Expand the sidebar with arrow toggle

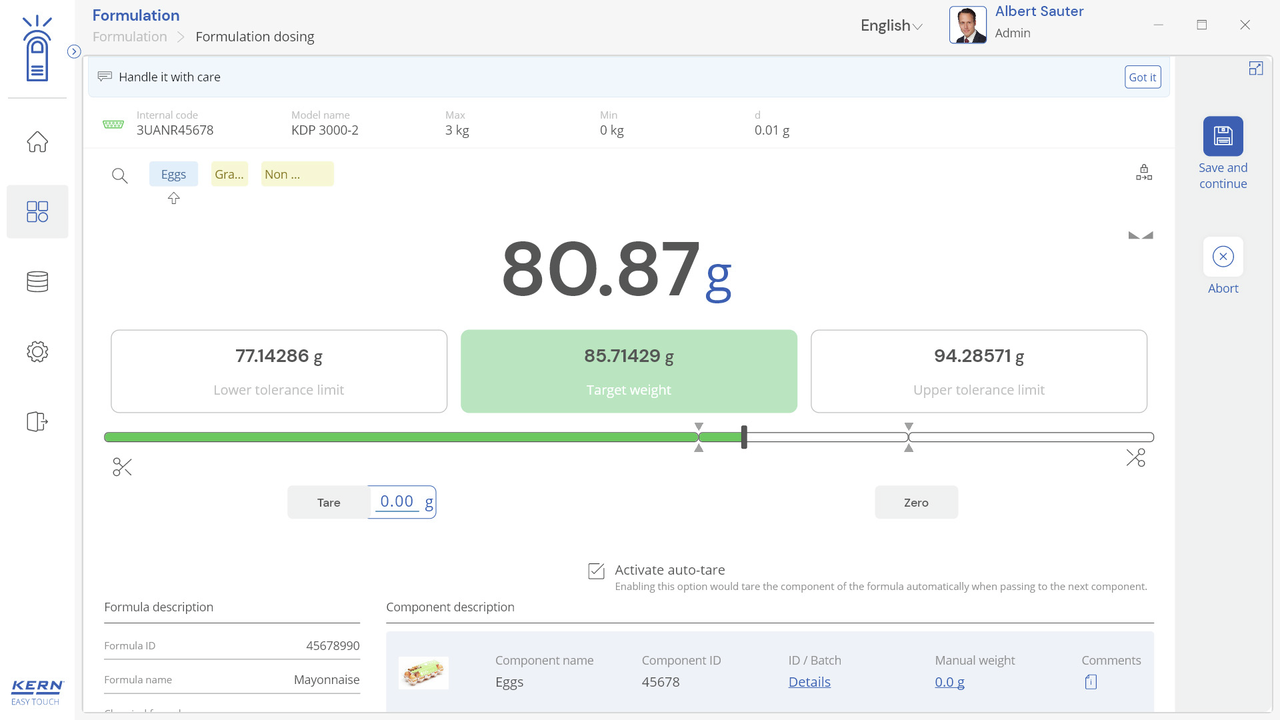click(x=74, y=52)
